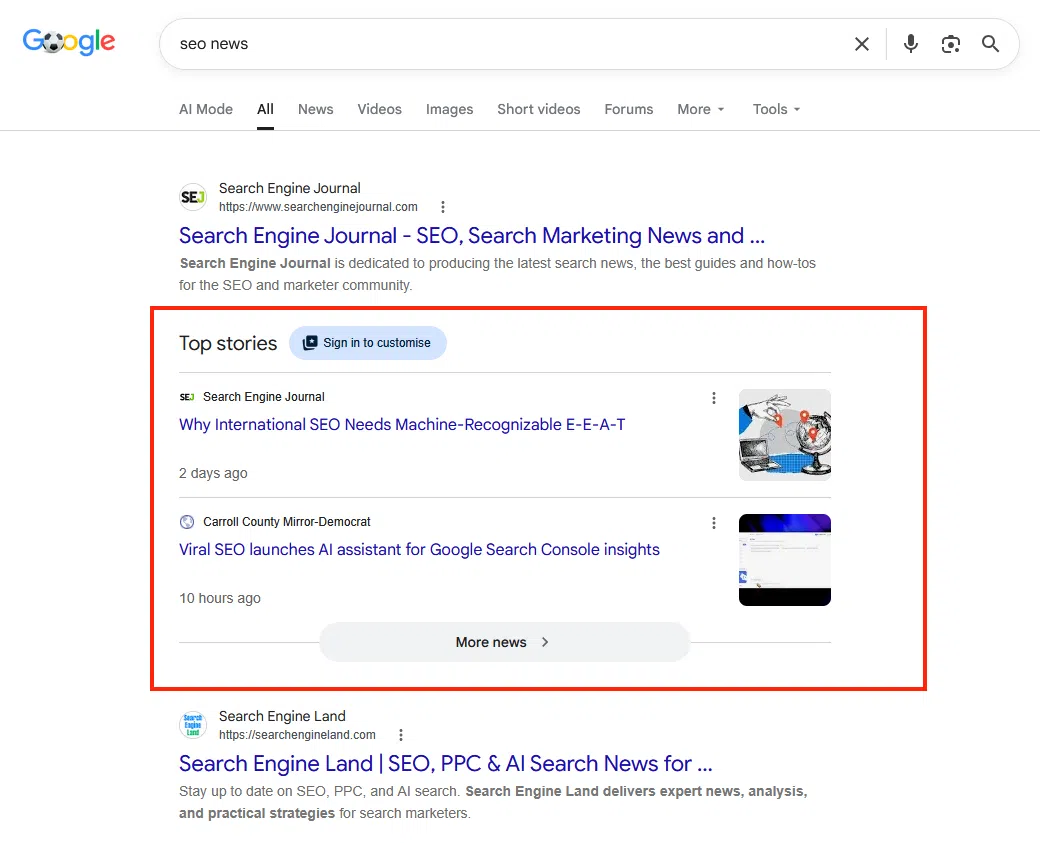Click the globe thumbnail of the E-E-A-T story
The width and height of the screenshot is (1040, 843).
(785, 434)
